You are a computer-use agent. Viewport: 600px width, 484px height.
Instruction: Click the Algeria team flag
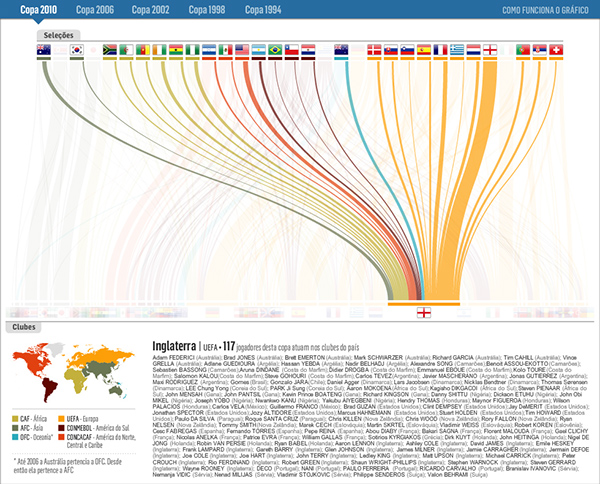(126, 50)
